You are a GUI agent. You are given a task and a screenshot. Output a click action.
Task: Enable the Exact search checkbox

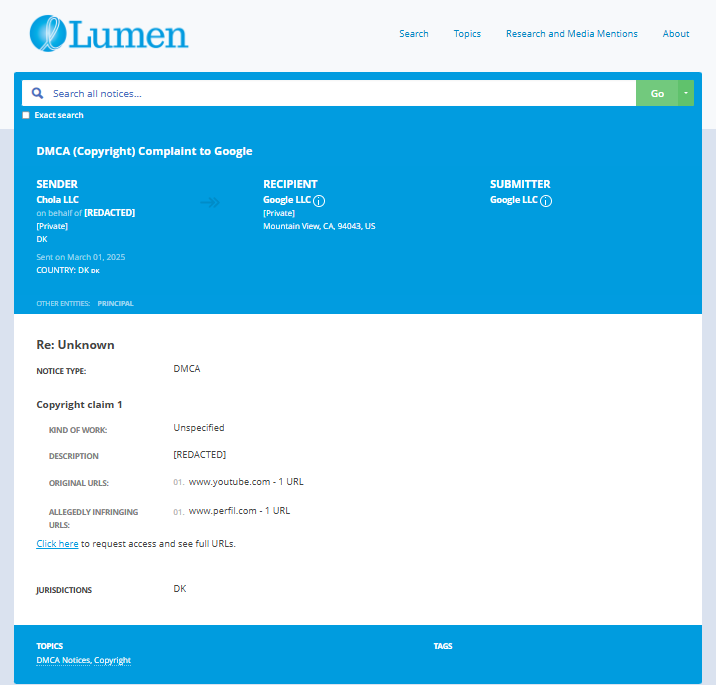pos(26,115)
